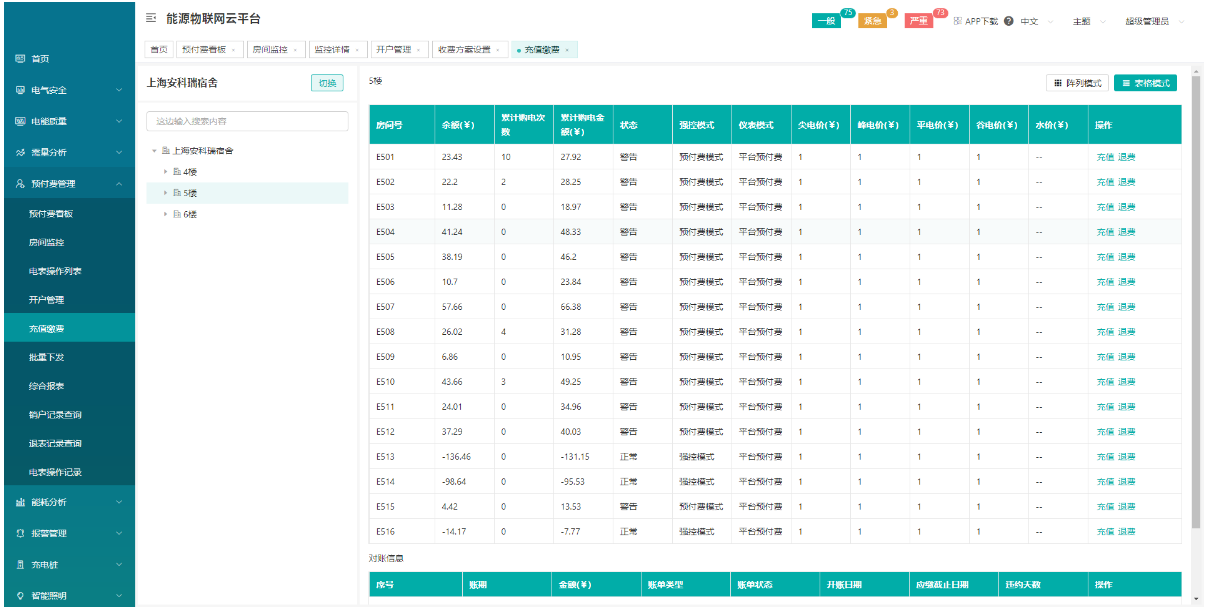
Task: Expand the 6楼 tree node arrow
Action: click(165, 214)
